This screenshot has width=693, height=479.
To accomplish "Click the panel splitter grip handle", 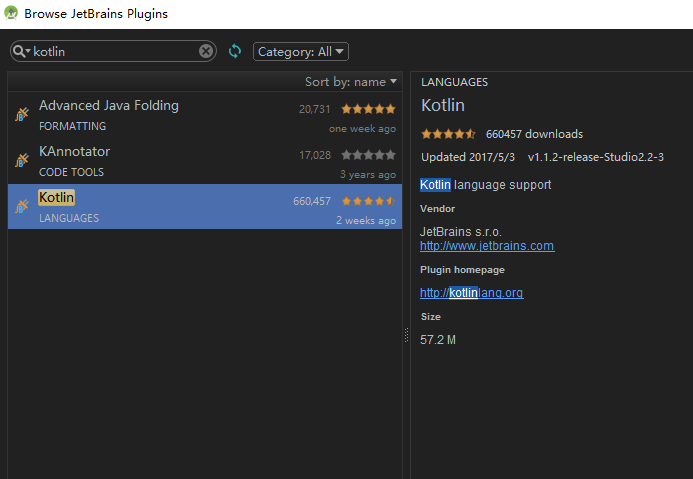I will tap(407, 335).
